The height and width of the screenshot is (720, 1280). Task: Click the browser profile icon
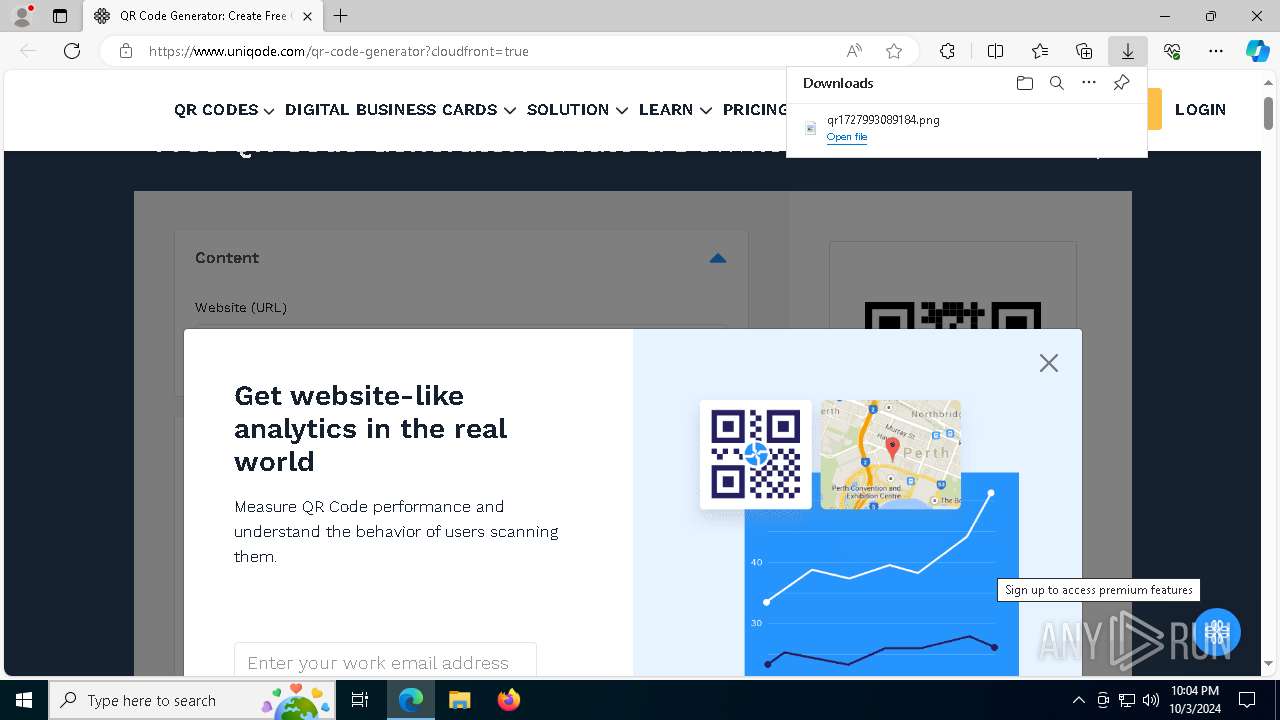(x=22, y=16)
